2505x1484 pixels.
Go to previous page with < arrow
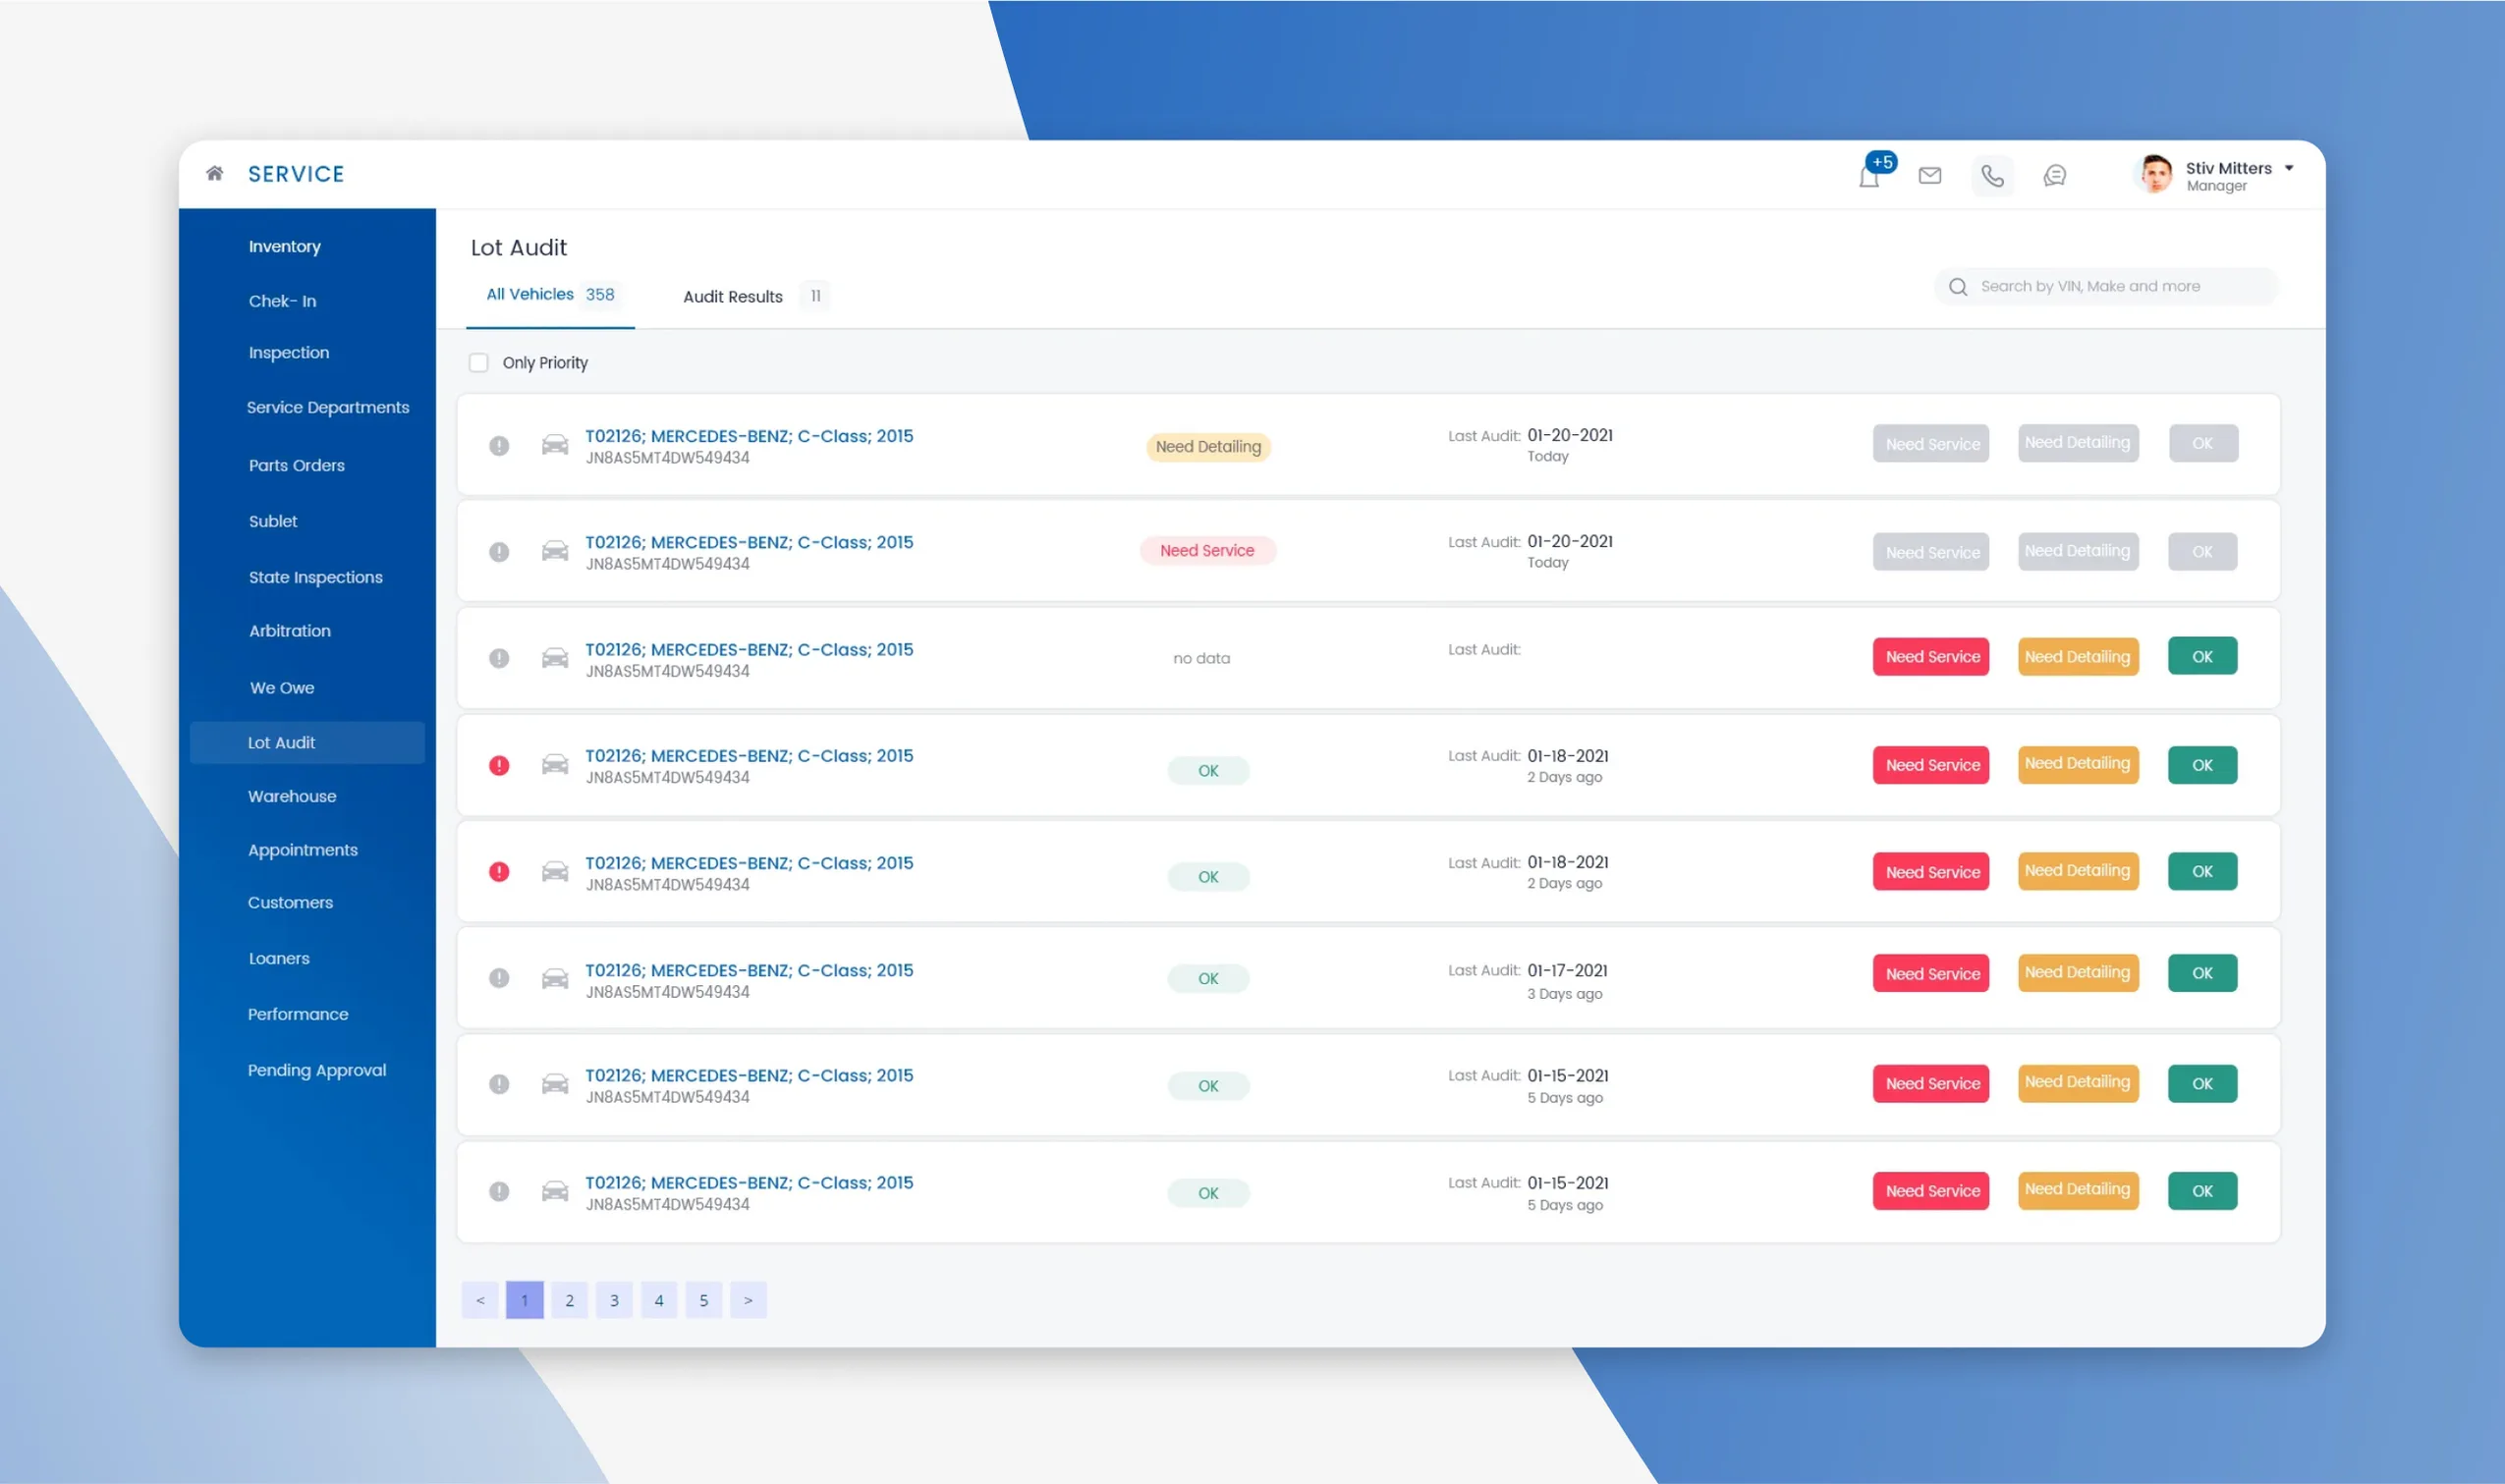(x=480, y=1299)
